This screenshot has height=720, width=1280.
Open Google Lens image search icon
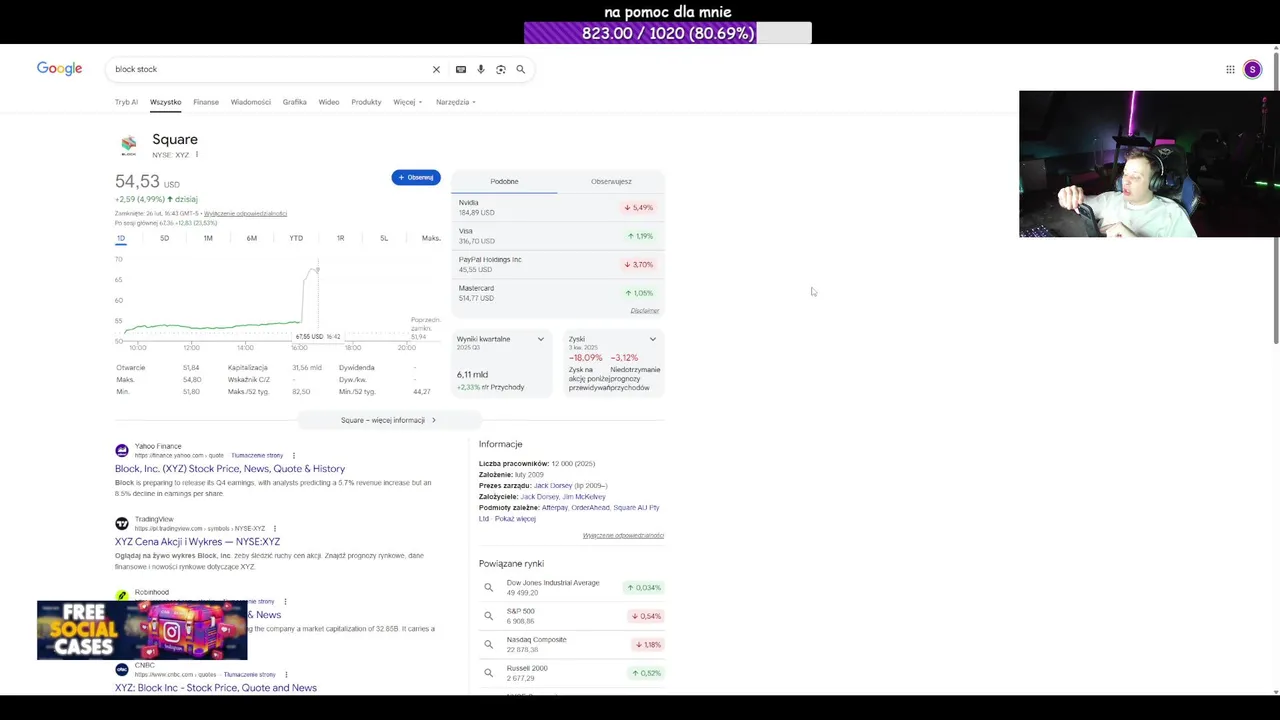[501, 69]
